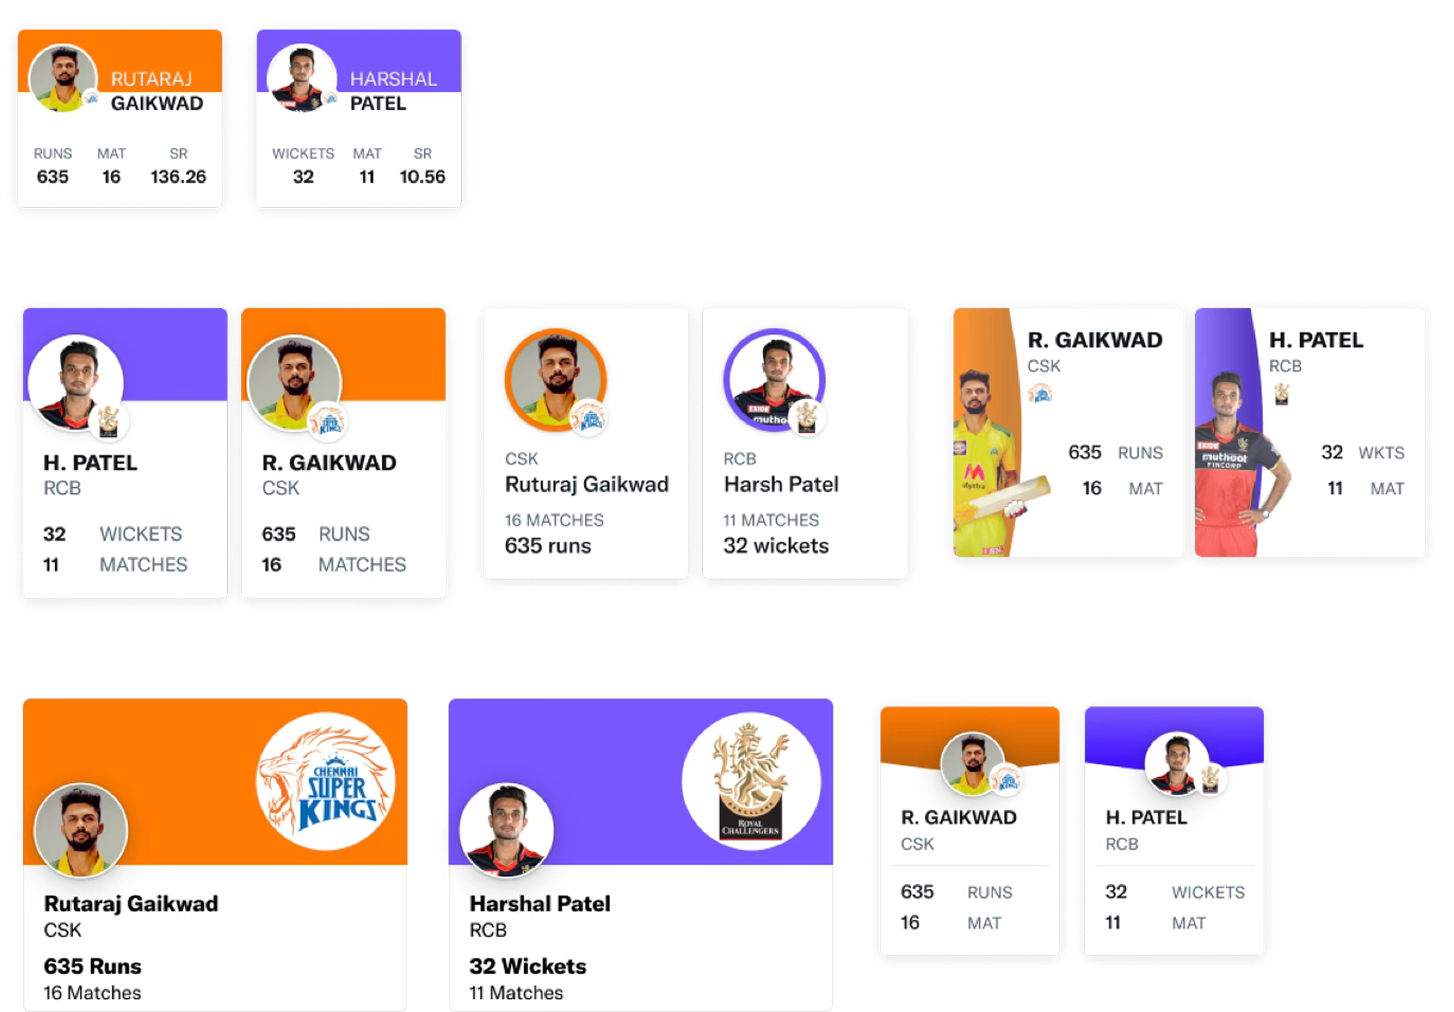
Task: Click Rutaraj Gaikwad avatar in top-left card
Action: (63, 79)
